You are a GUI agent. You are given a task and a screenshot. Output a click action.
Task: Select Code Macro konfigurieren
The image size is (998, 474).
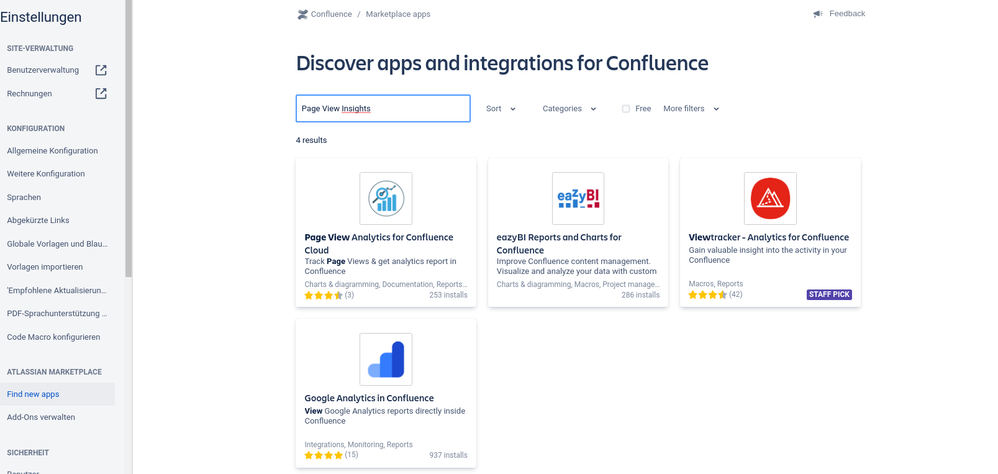53,337
